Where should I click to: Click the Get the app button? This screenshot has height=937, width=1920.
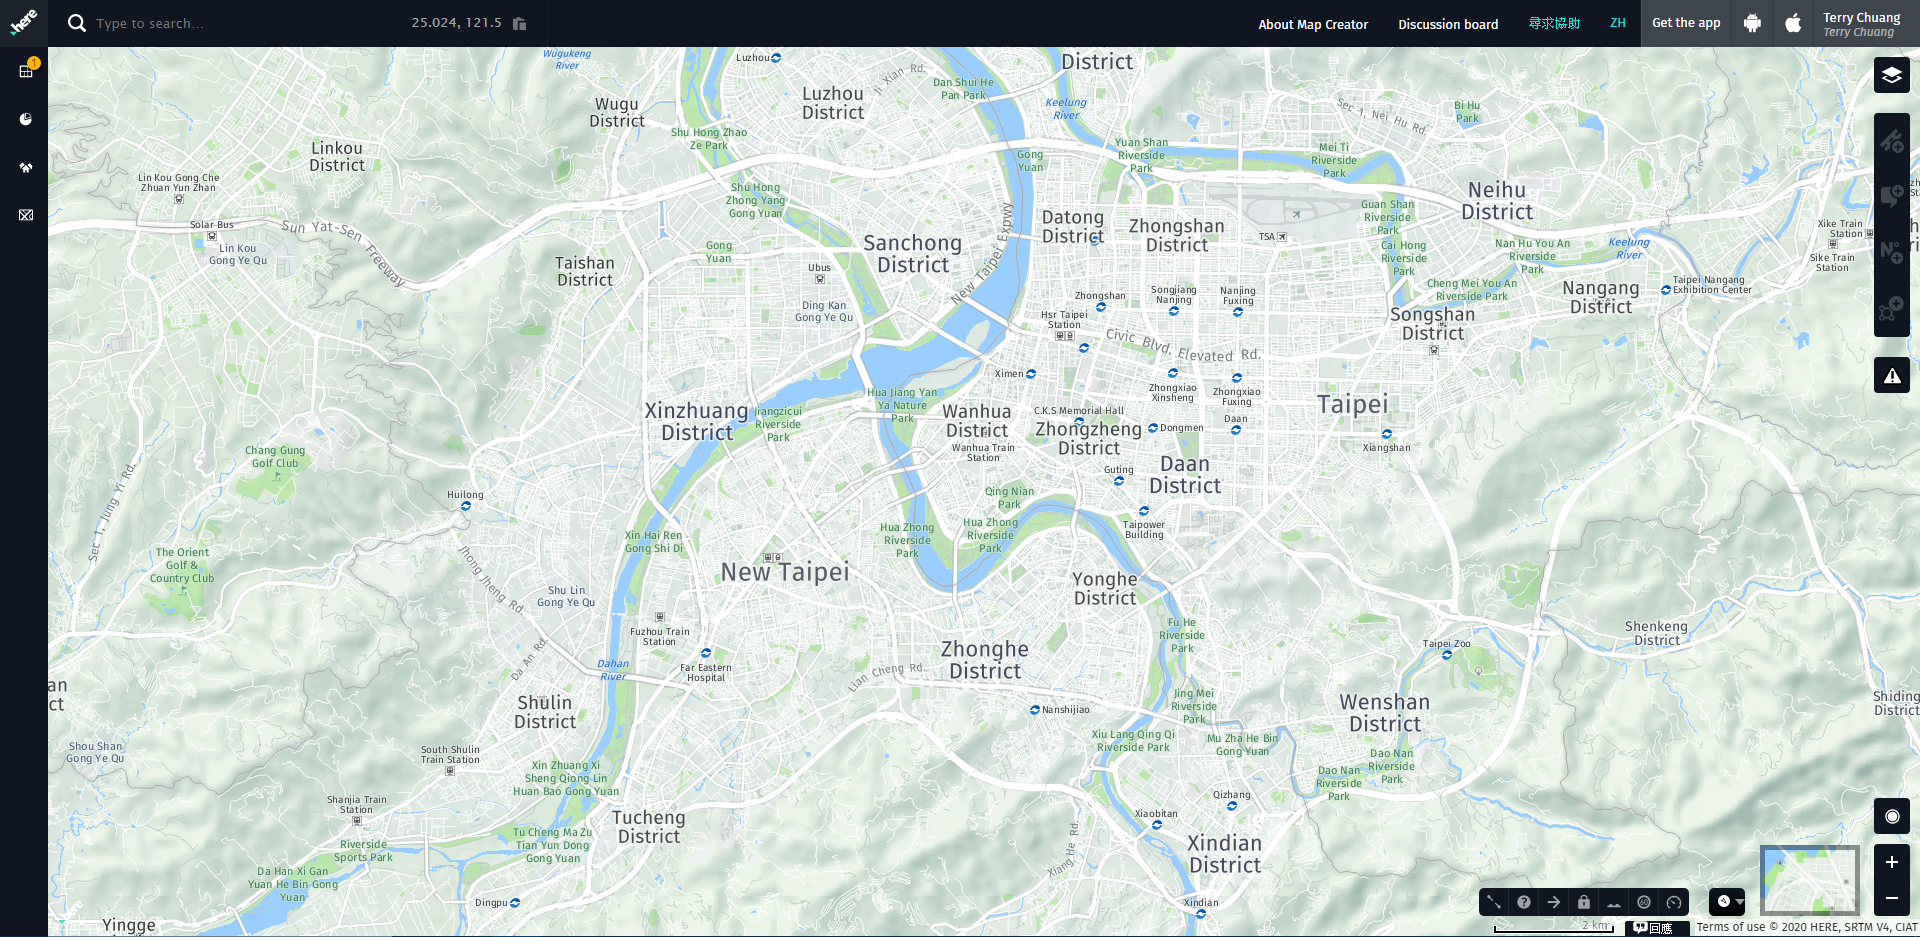click(1686, 23)
